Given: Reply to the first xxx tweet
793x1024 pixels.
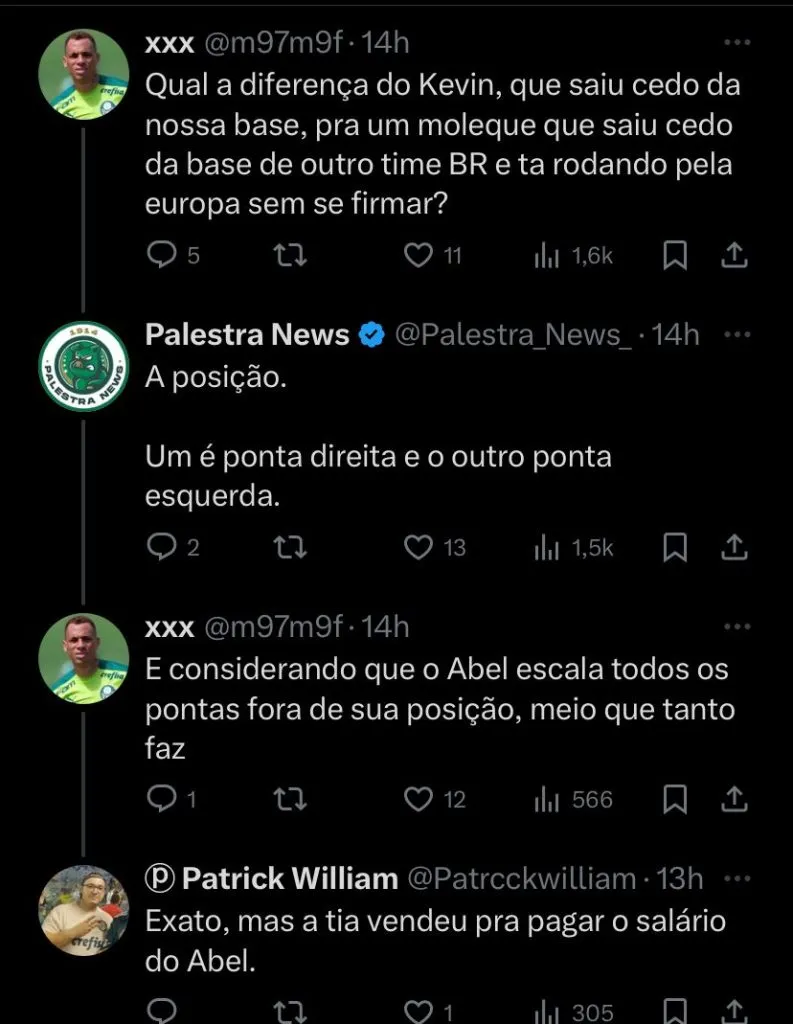Looking at the screenshot, I should tap(162, 256).
